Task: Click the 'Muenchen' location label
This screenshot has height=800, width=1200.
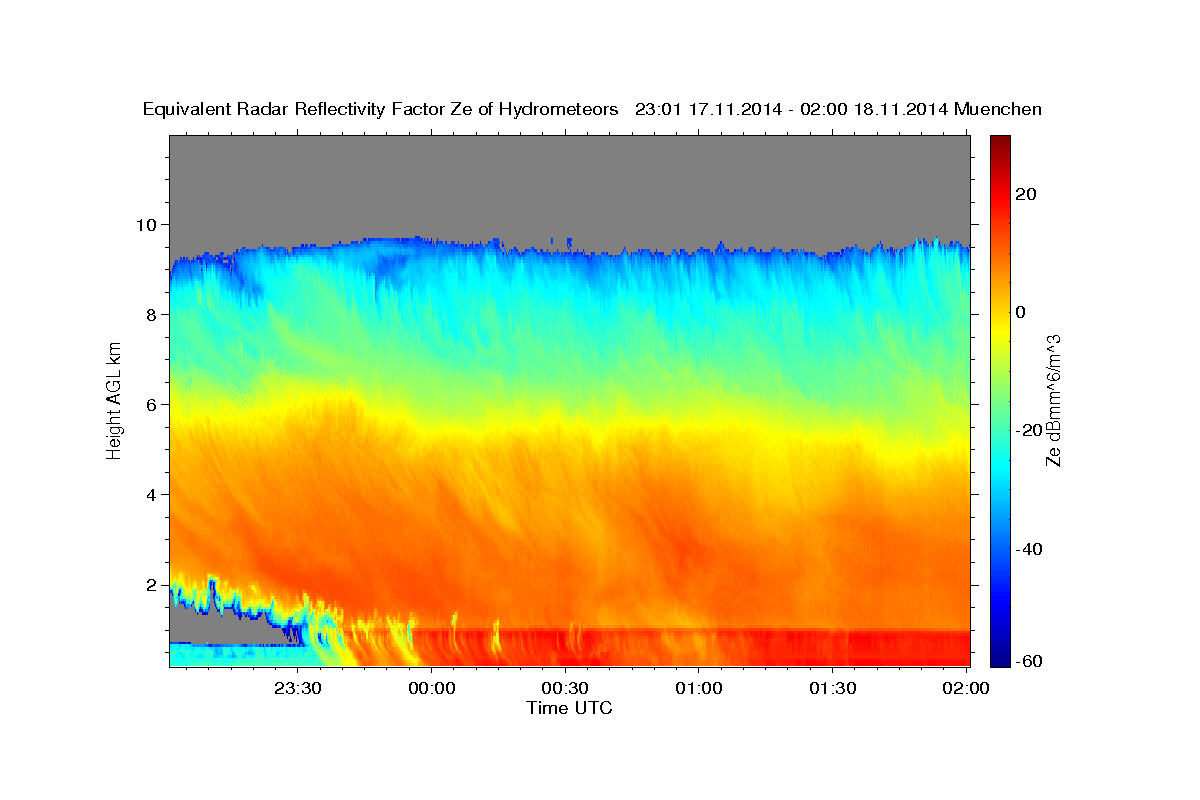Action: (998, 110)
